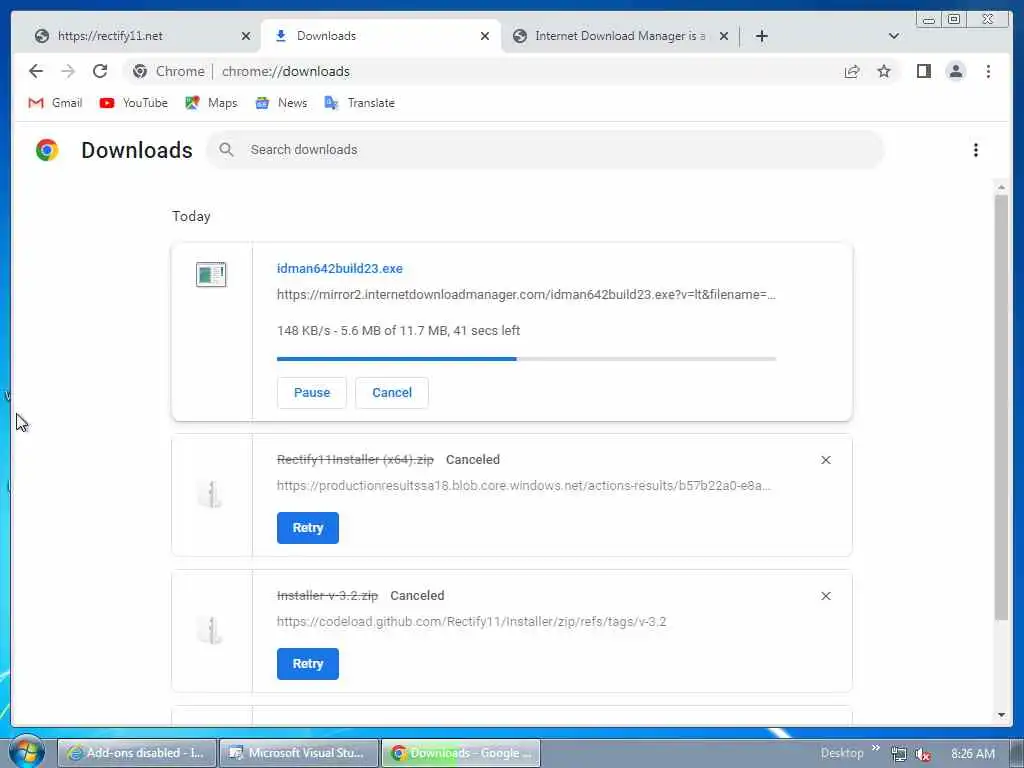Click the idman download progress bar

pos(526,359)
